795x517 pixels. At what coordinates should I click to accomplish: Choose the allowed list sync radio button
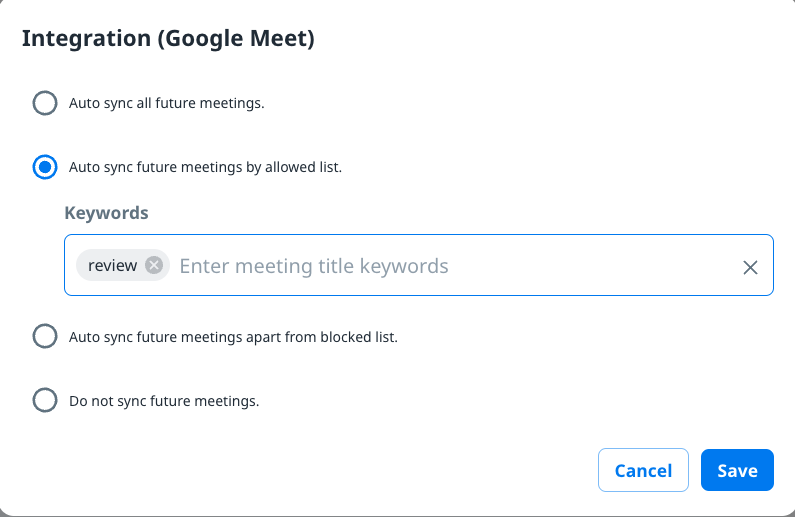[45, 167]
